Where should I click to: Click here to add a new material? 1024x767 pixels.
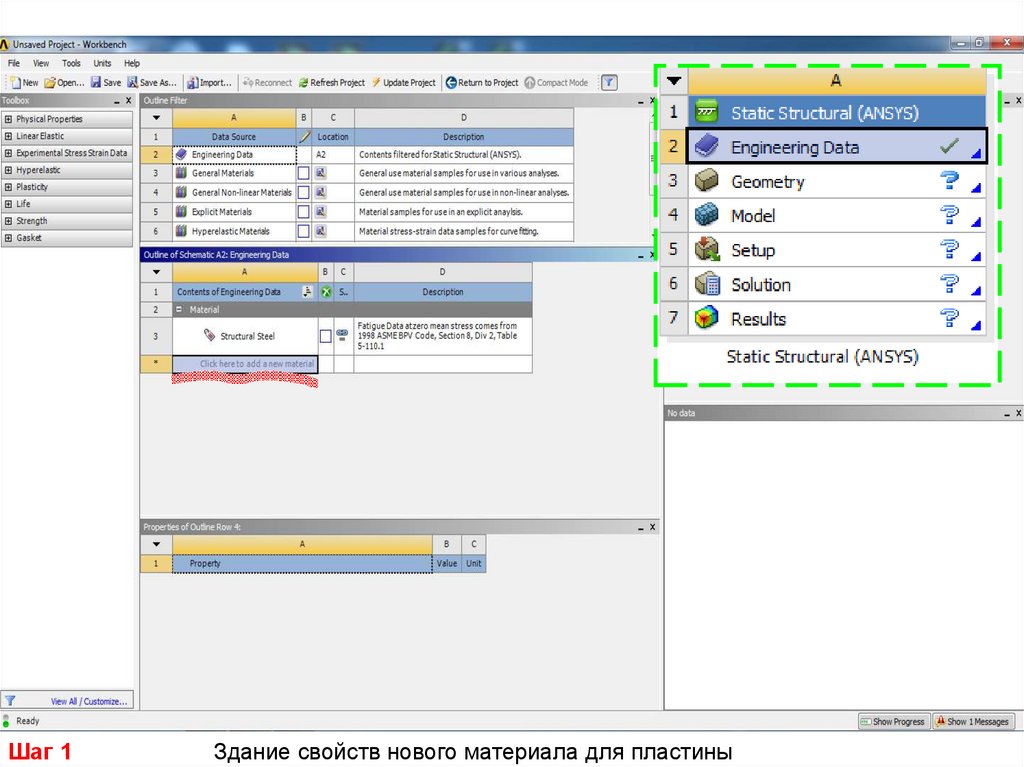245,364
